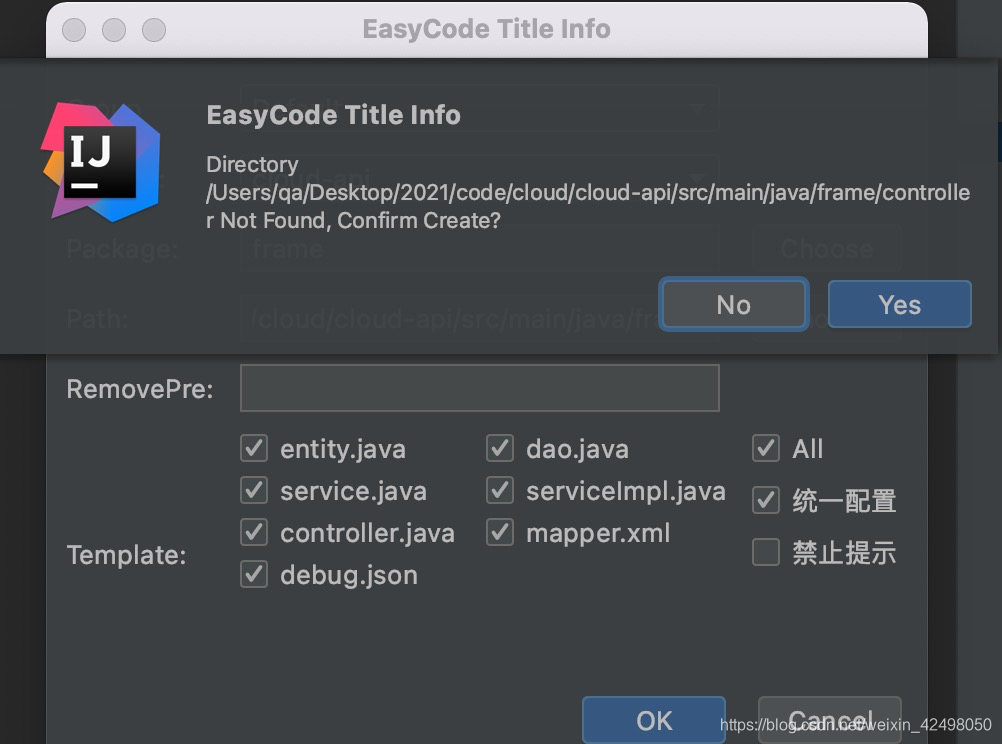Decline directory creation with No button
The image size is (1002, 744).
click(x=734, y=304)
